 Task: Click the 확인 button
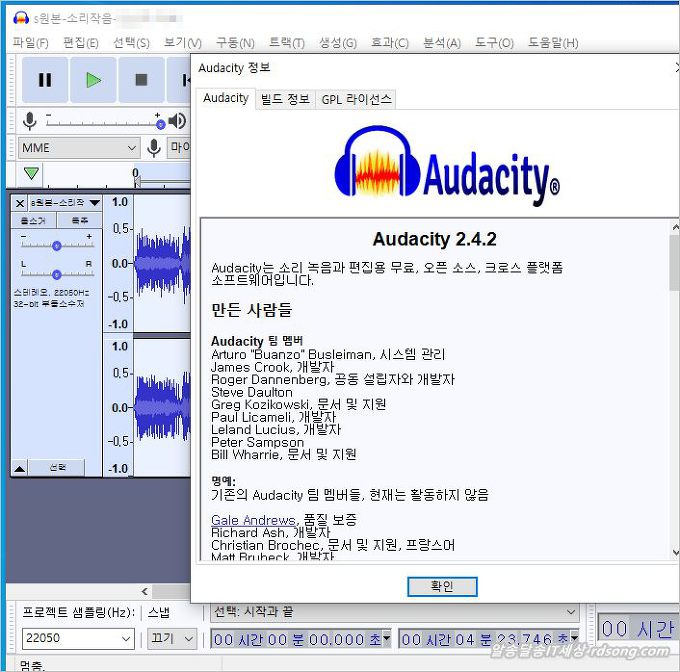click(442, 587)
